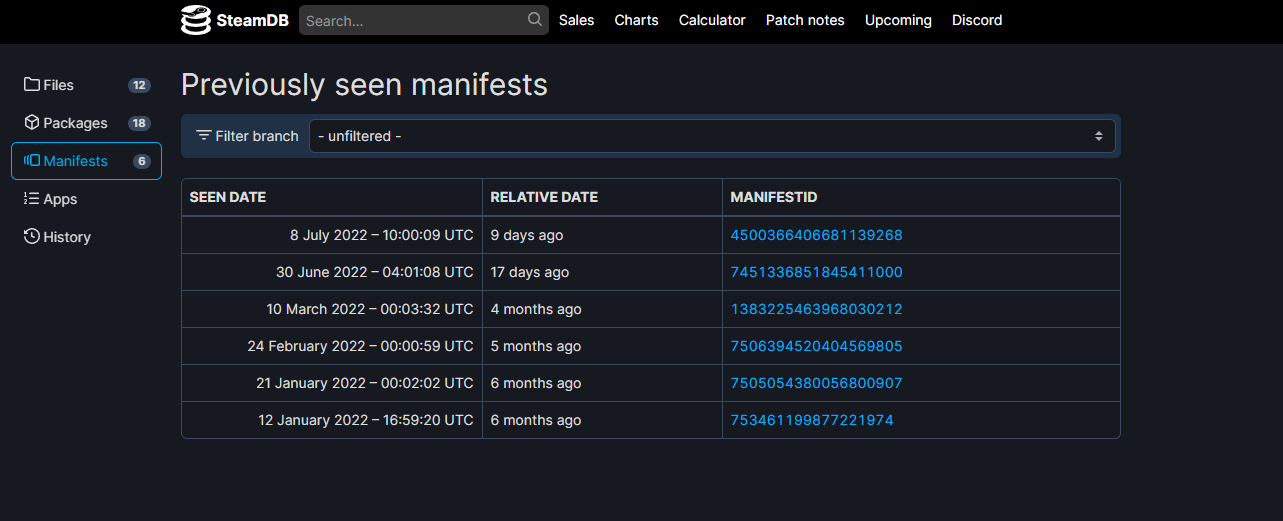Click the Filter branch funnel icon

click(x=204, y=135)
